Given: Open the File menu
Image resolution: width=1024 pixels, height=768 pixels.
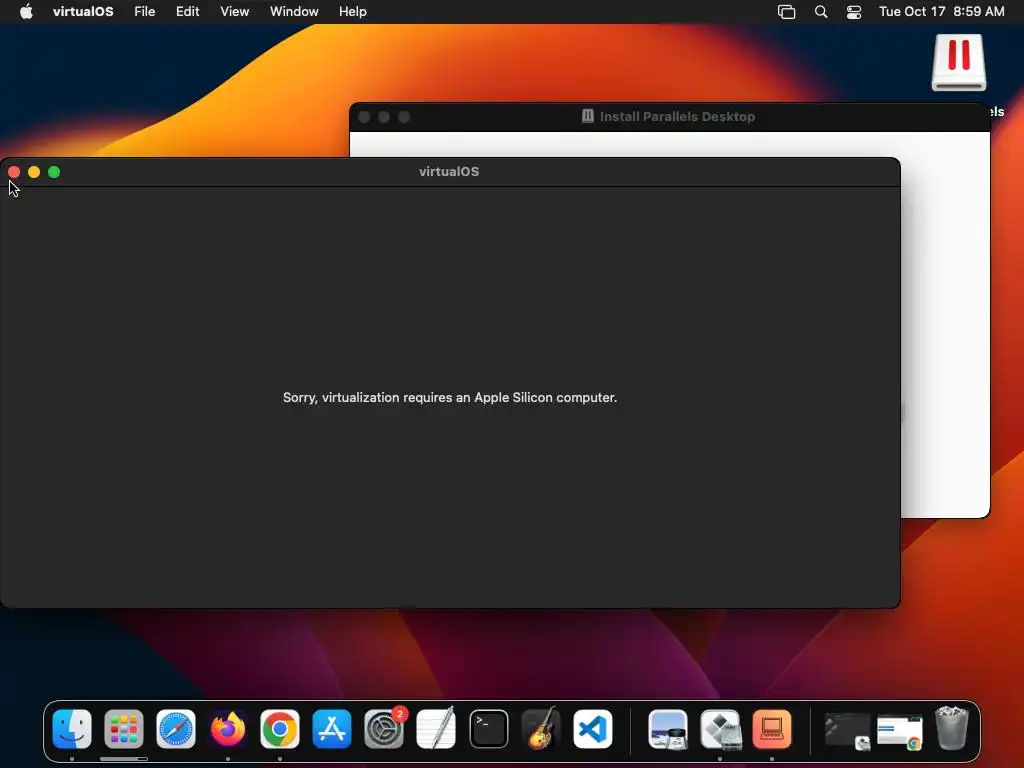Looking at the screenshot, I should click(x=144, y=12).
